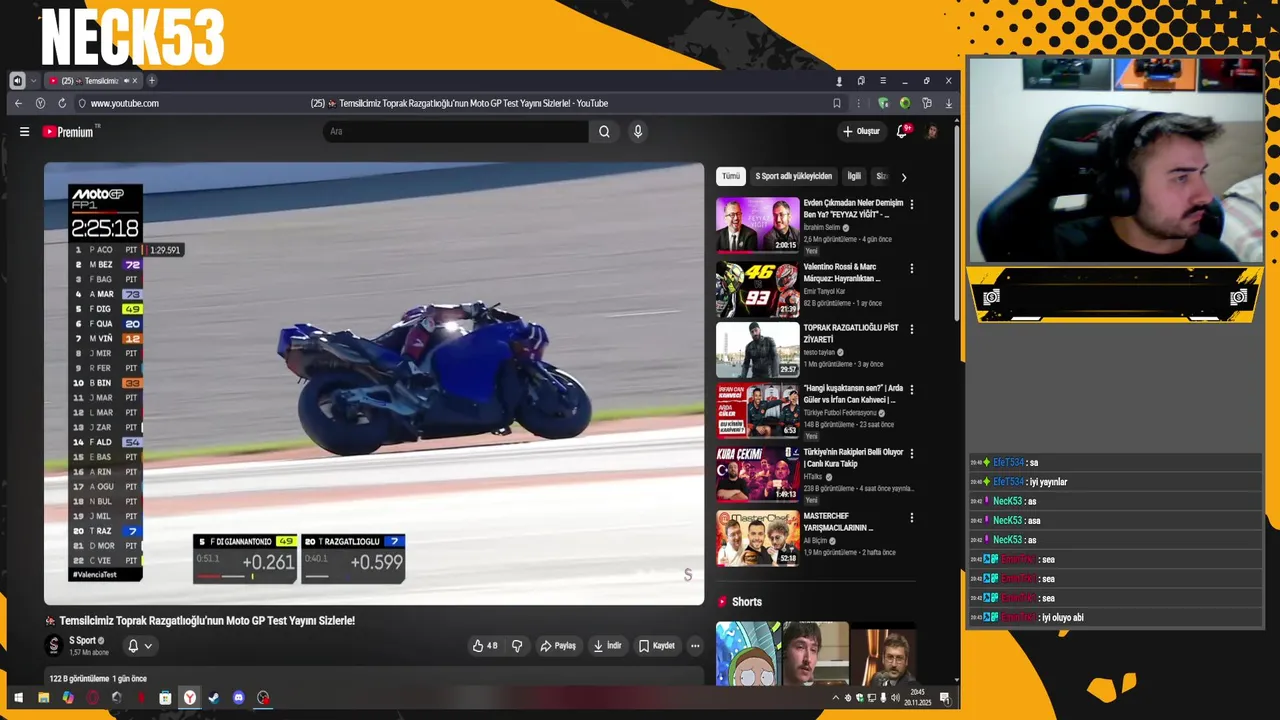Open Discord from the taskbar
The width and height of the screenshot is (1280, 720).
[x=238, y=698]
